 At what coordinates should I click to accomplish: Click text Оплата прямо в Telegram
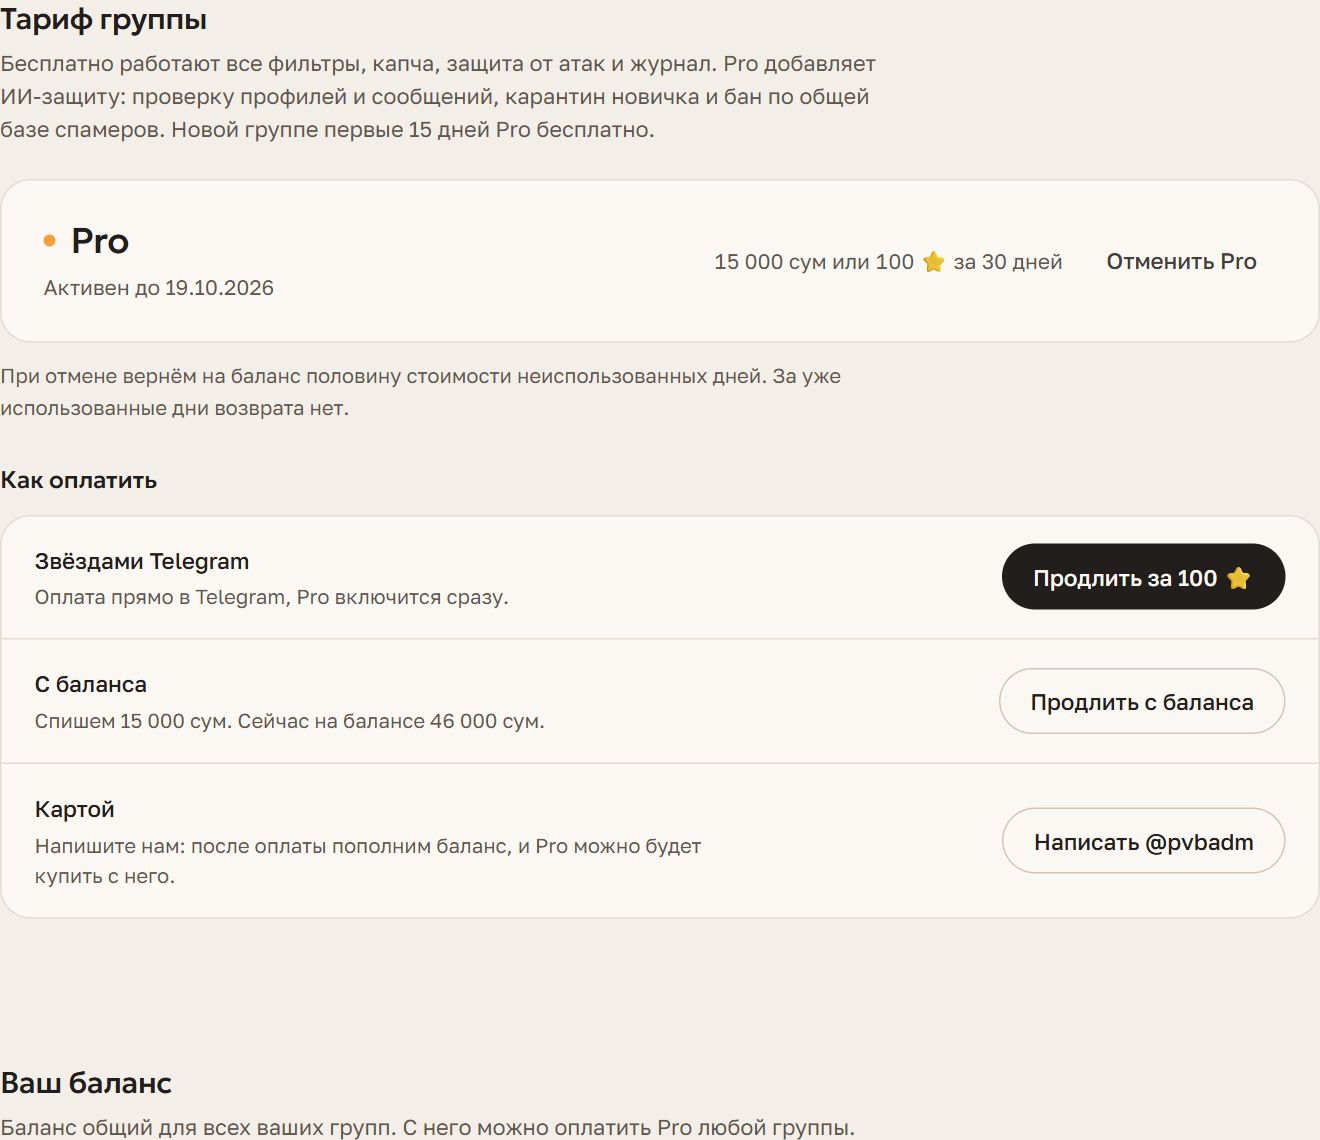tap(272, 597)
